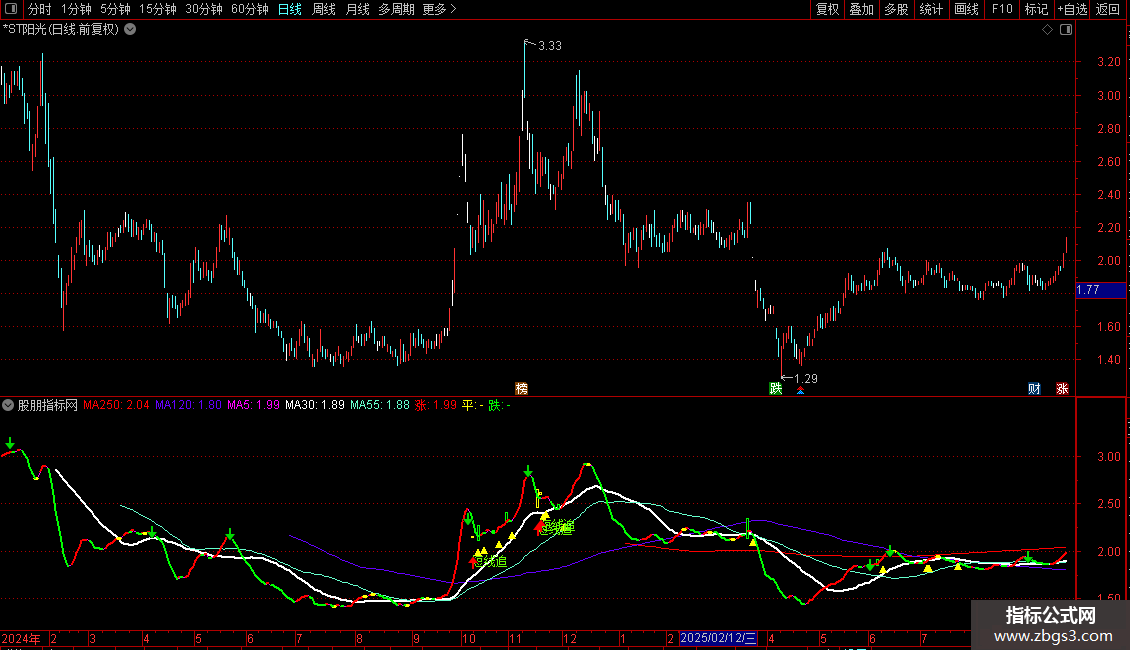Click the MA5: 1.99 label
Screen dimensions: 1130x650
253,405
